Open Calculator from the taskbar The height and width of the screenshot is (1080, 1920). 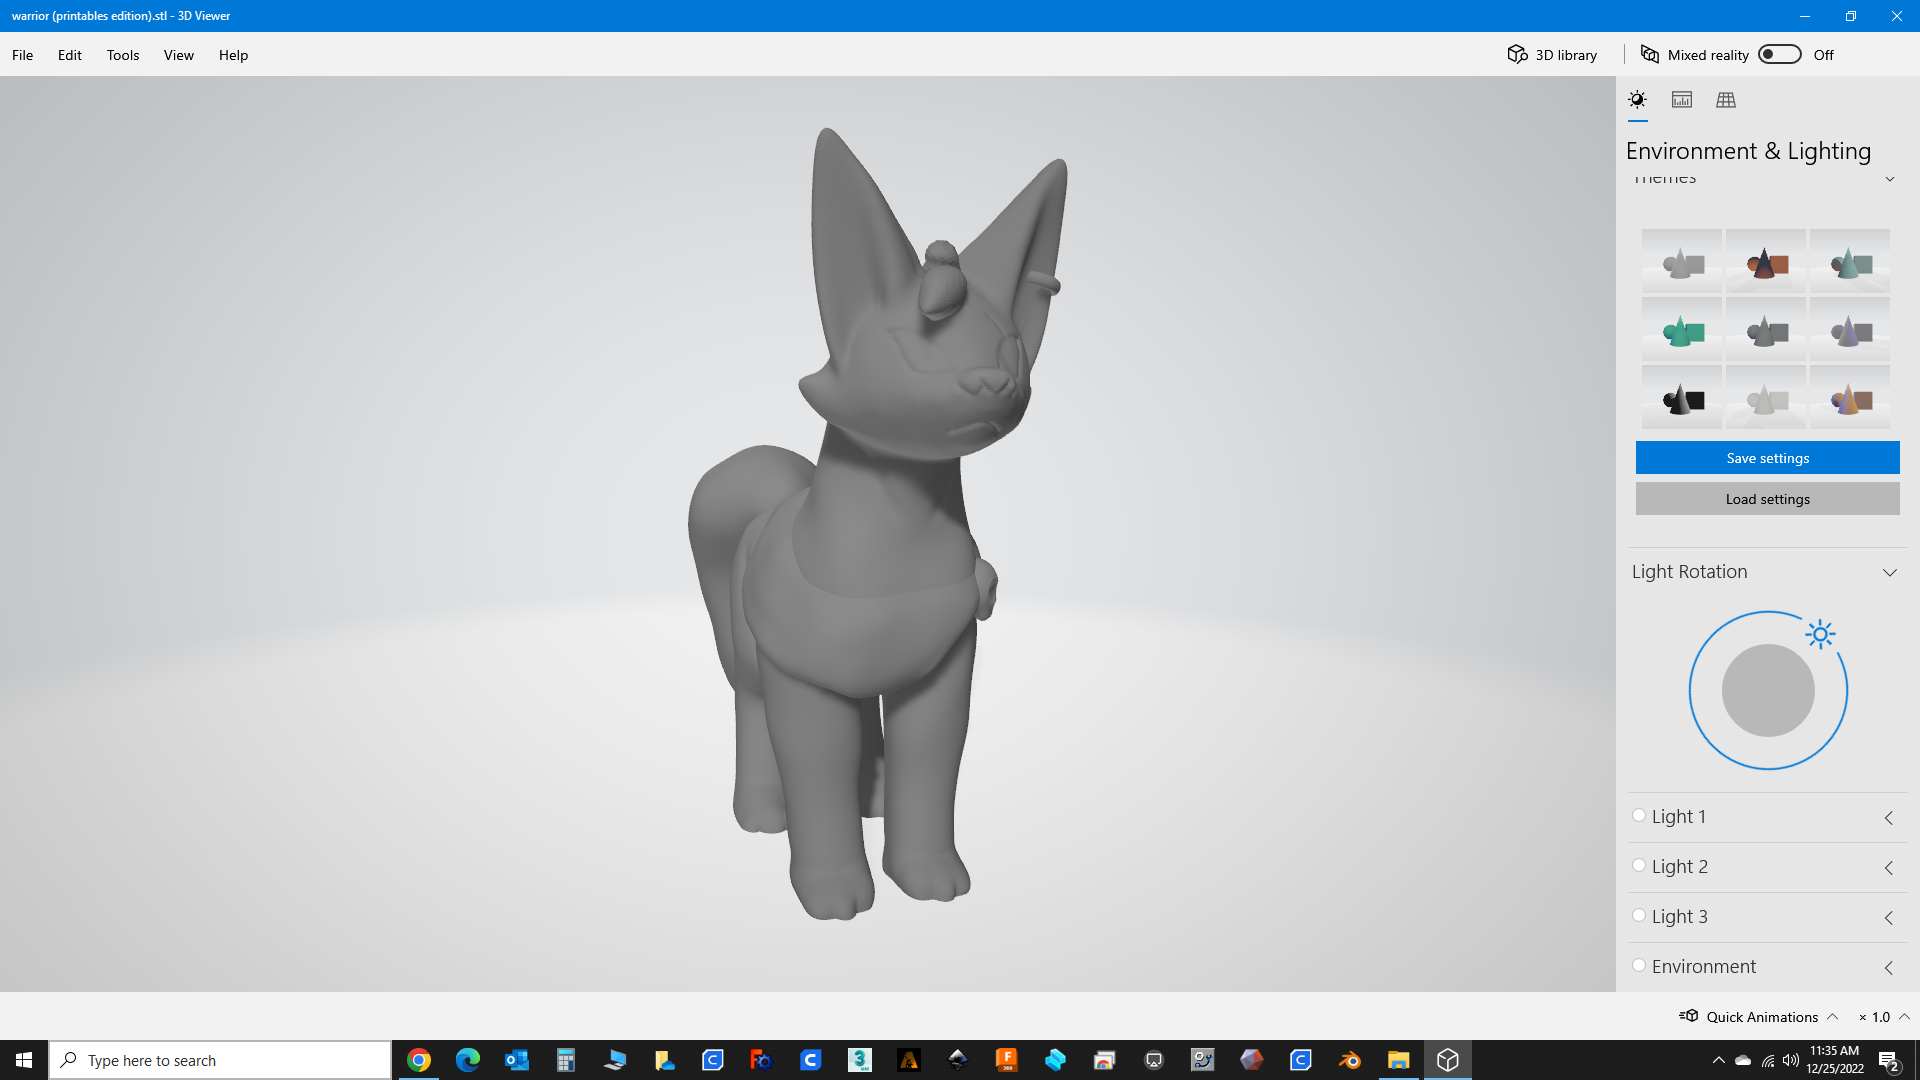(566, 1060)
